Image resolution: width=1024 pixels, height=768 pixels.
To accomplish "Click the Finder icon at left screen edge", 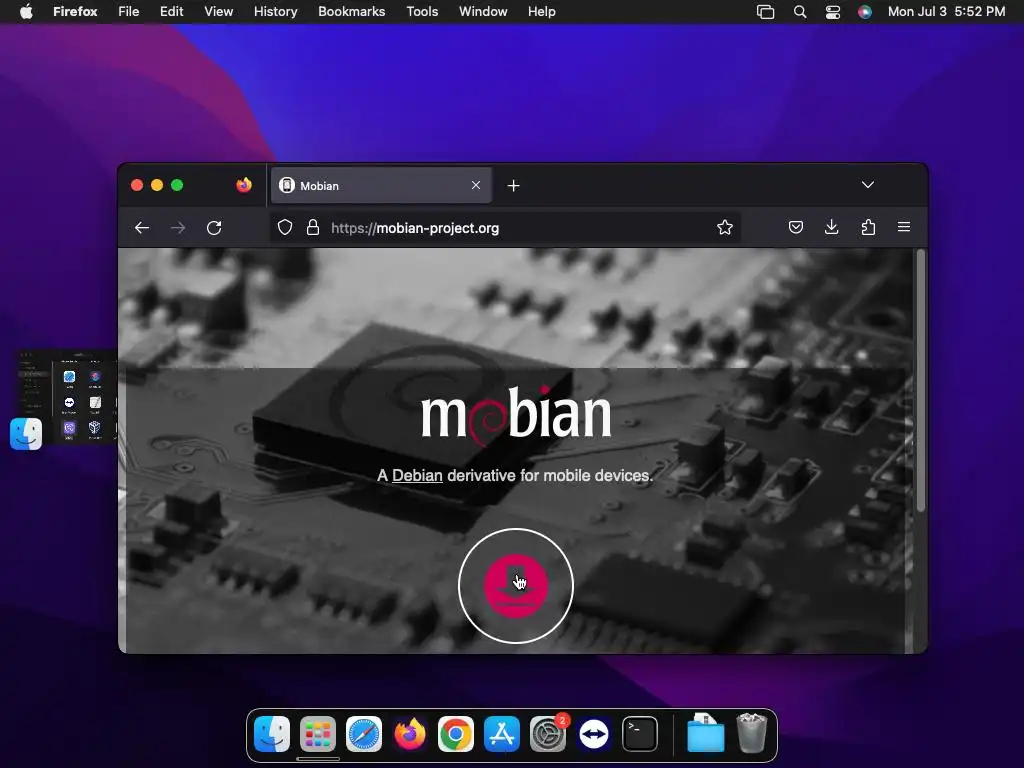I will (x=26, y=434).
